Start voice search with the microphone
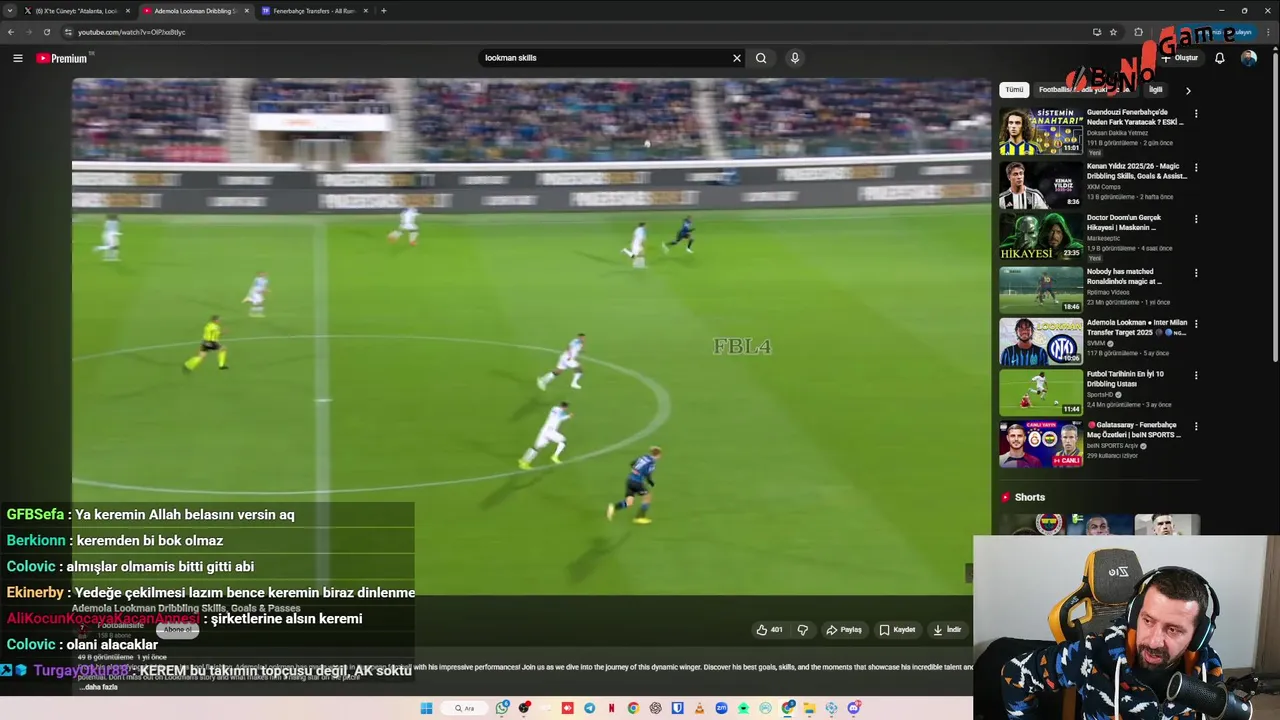 tap(795, 58)
